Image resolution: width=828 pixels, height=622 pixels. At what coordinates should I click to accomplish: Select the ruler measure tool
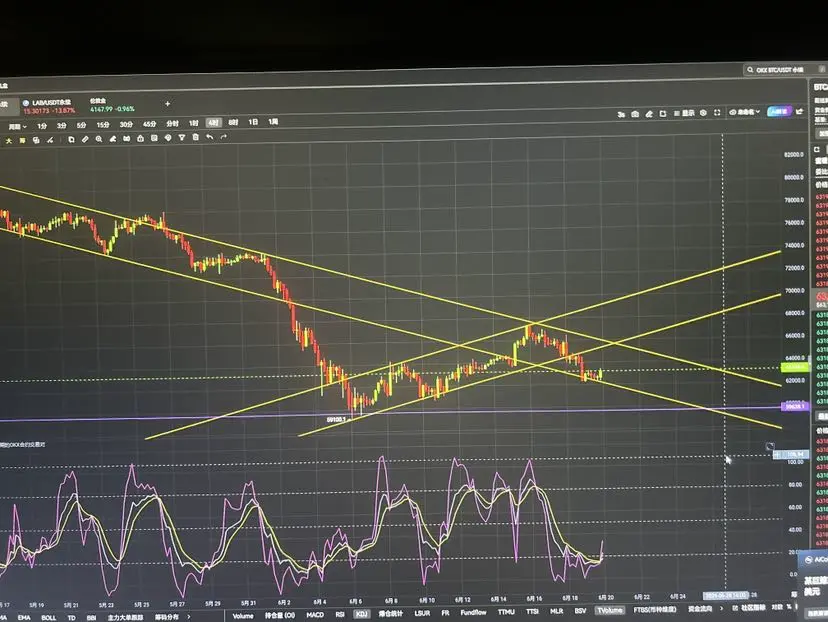coord(85,139)
